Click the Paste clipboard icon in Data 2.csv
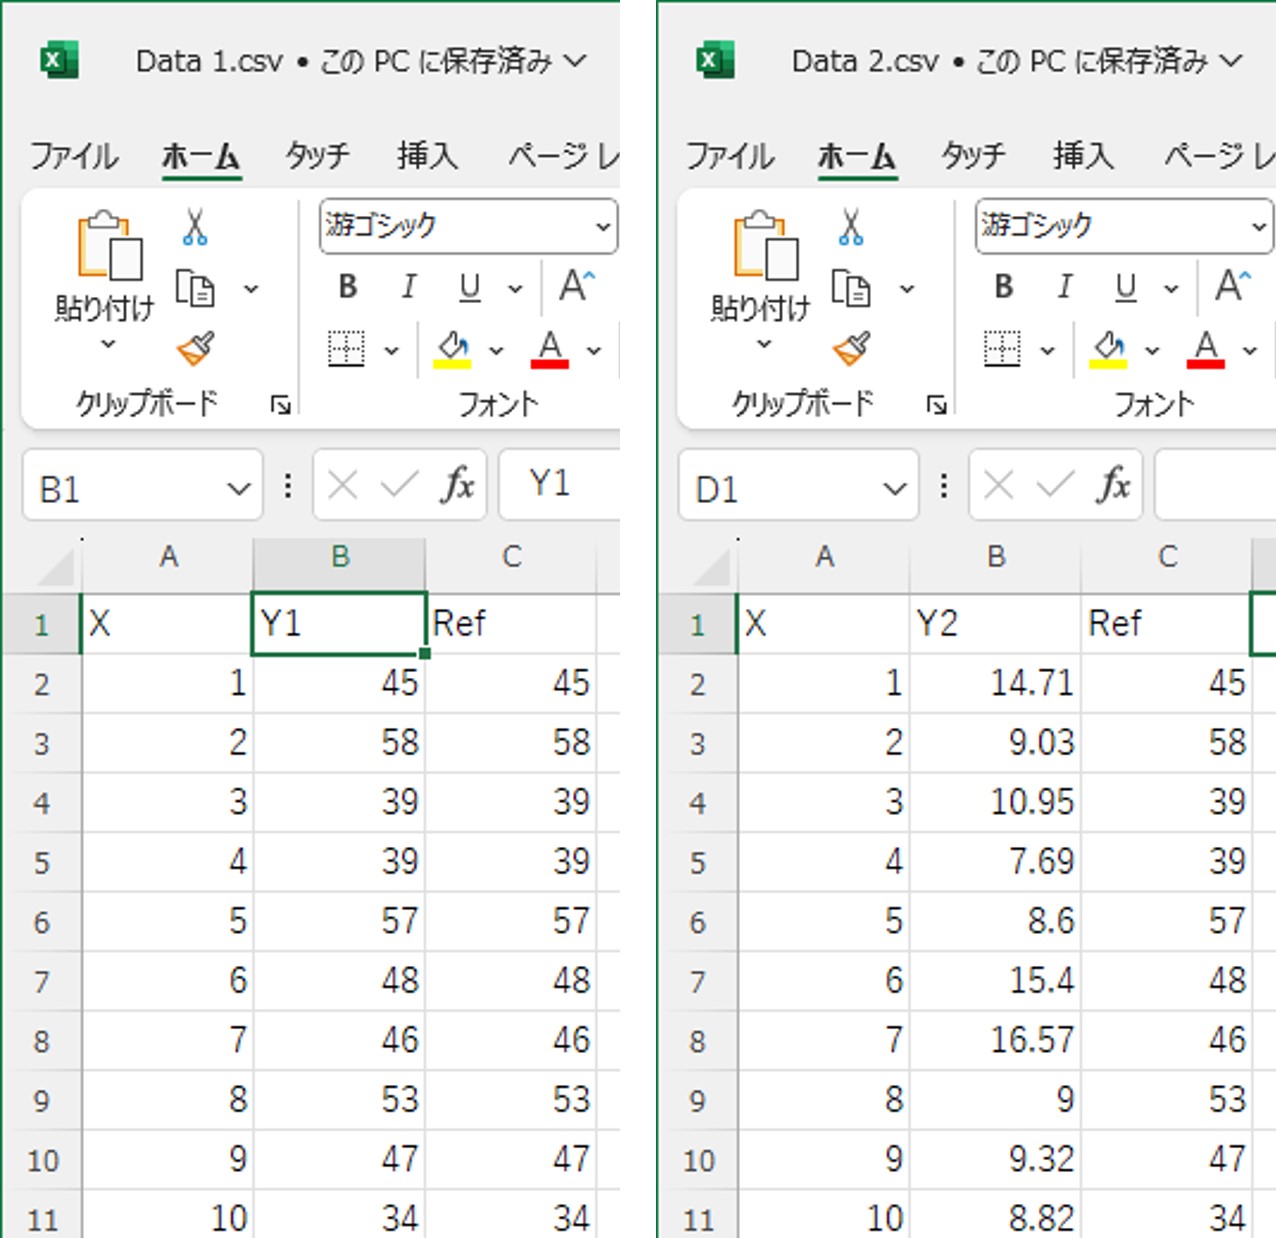This screenshot has height=1238, width=1276. 765,246
